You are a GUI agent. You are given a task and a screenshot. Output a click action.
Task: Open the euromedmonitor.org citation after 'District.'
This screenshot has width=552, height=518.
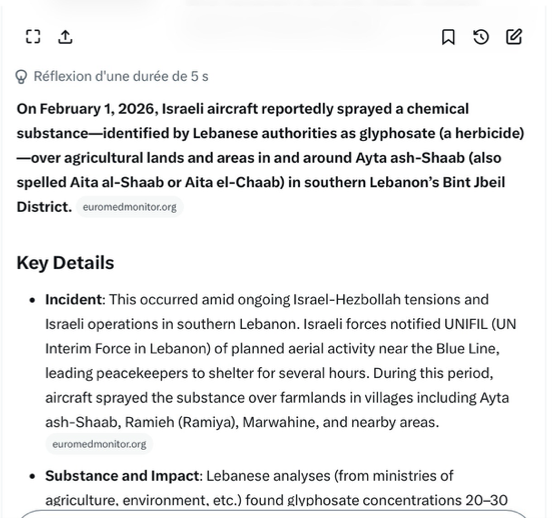pyautogui.click(x=130, y=207)
